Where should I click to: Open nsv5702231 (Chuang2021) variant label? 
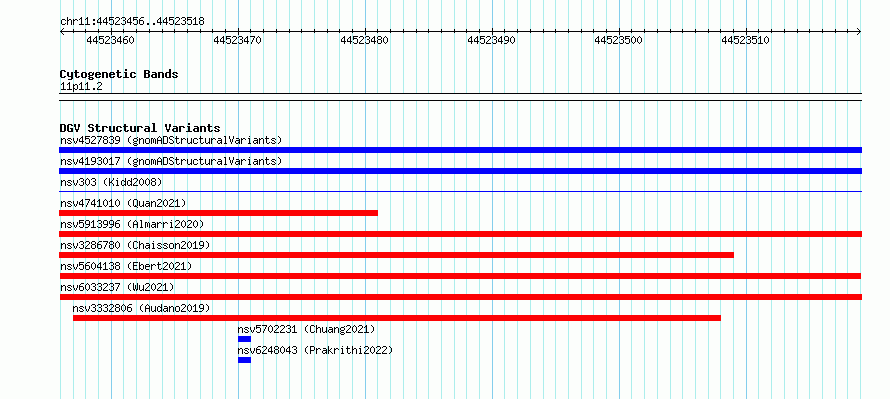tap(307, 329)
